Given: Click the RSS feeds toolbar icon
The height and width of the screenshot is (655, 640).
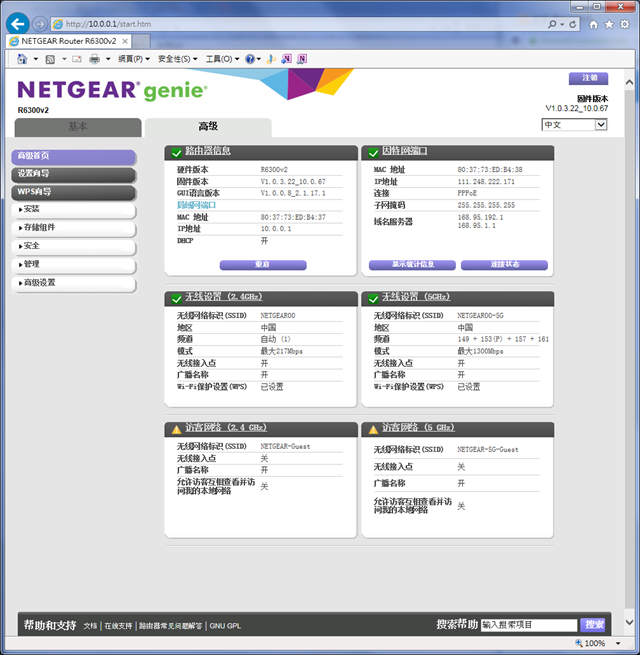Looking at the screenshot, I should [x=50, y=59].
